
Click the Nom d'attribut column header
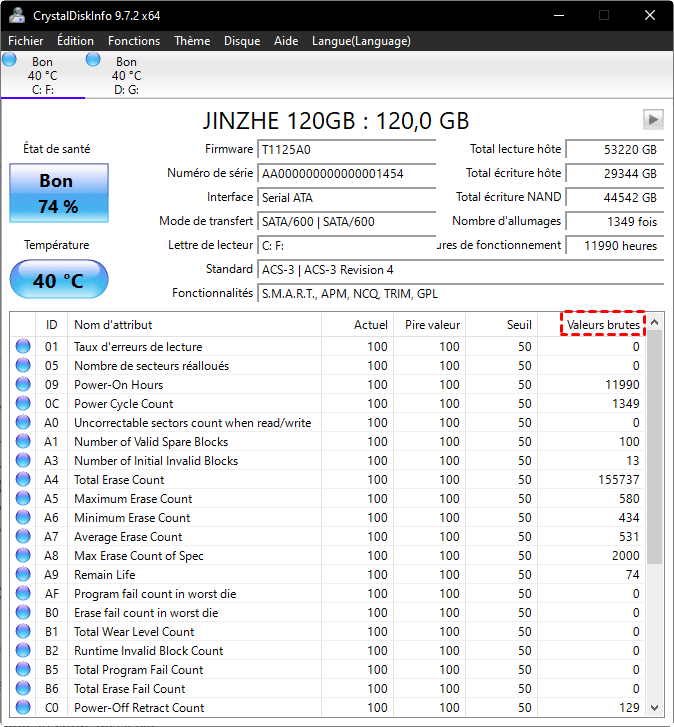[x=194, y=325]
